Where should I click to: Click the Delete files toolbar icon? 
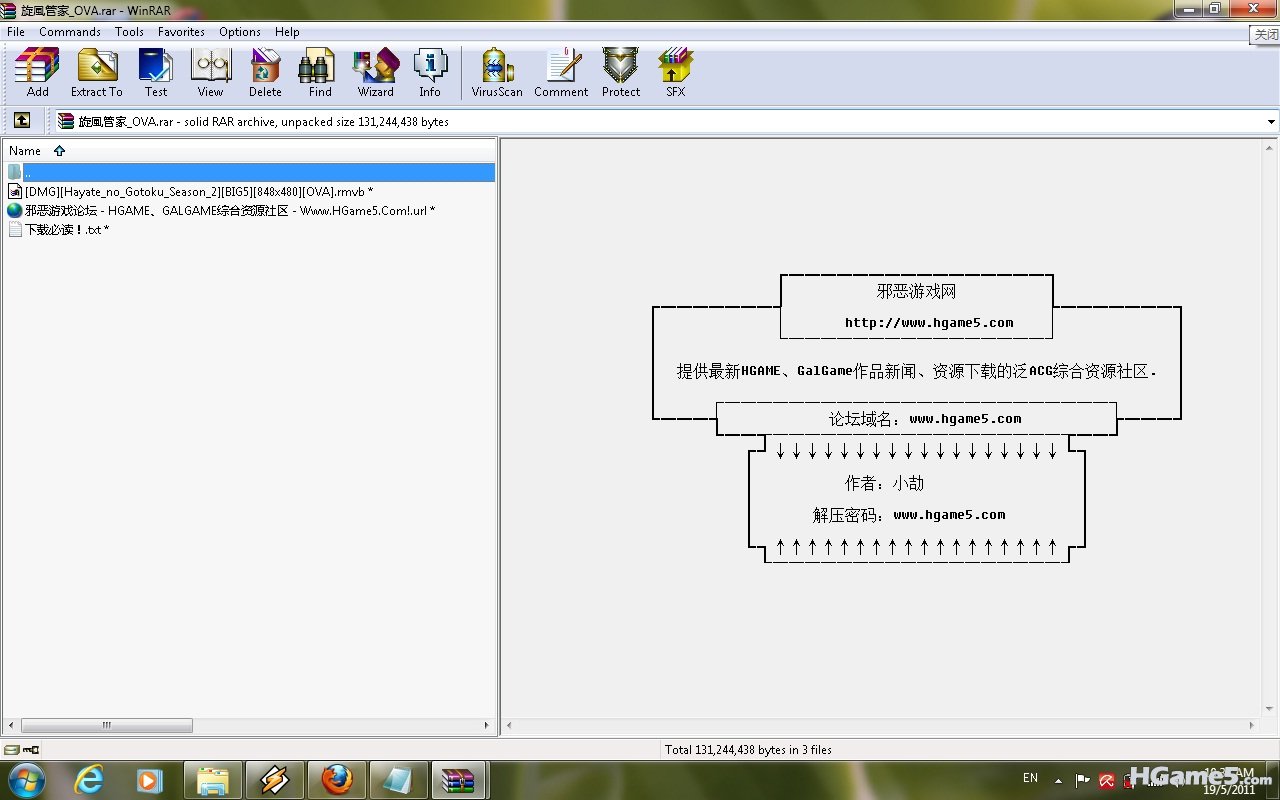(x=265, y=73)
